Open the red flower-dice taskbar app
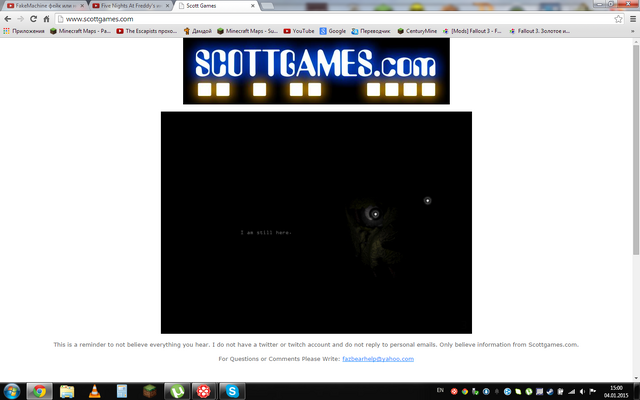Image resolution: width=640 pixels, height=400 pixels. point(204,391)
